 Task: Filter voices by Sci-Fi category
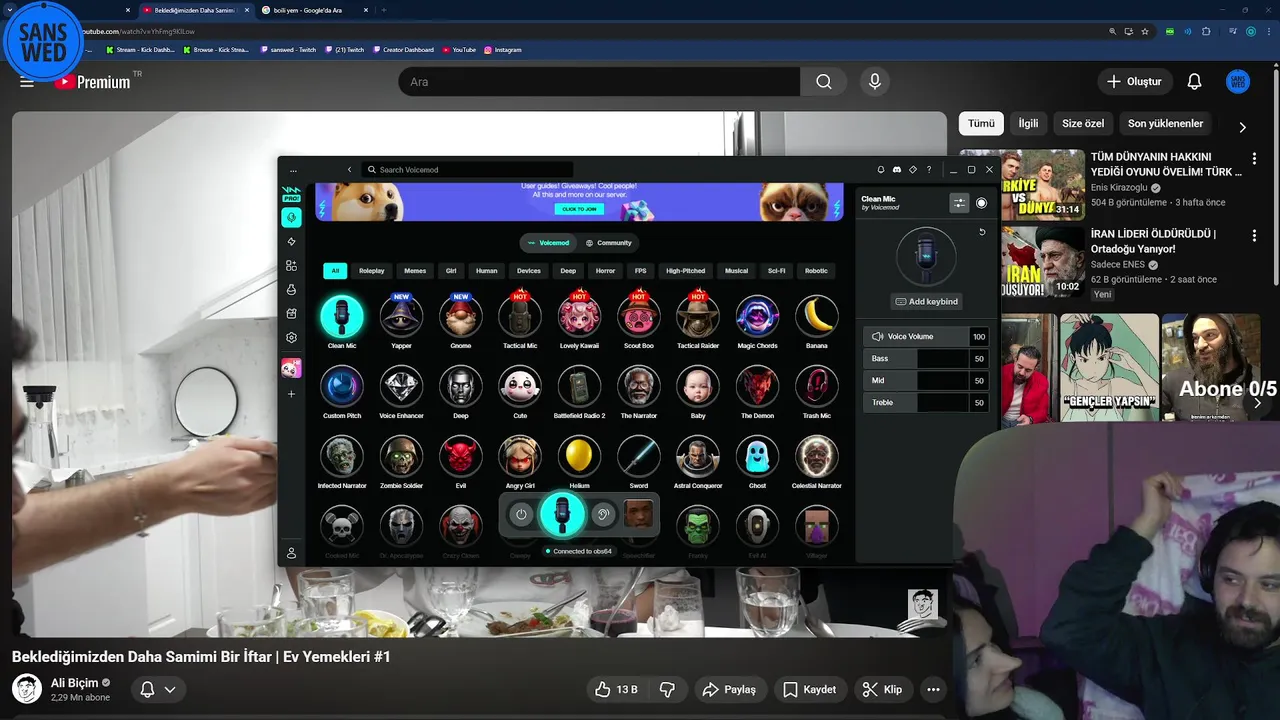pyautogui.click(x=777, y=271)
